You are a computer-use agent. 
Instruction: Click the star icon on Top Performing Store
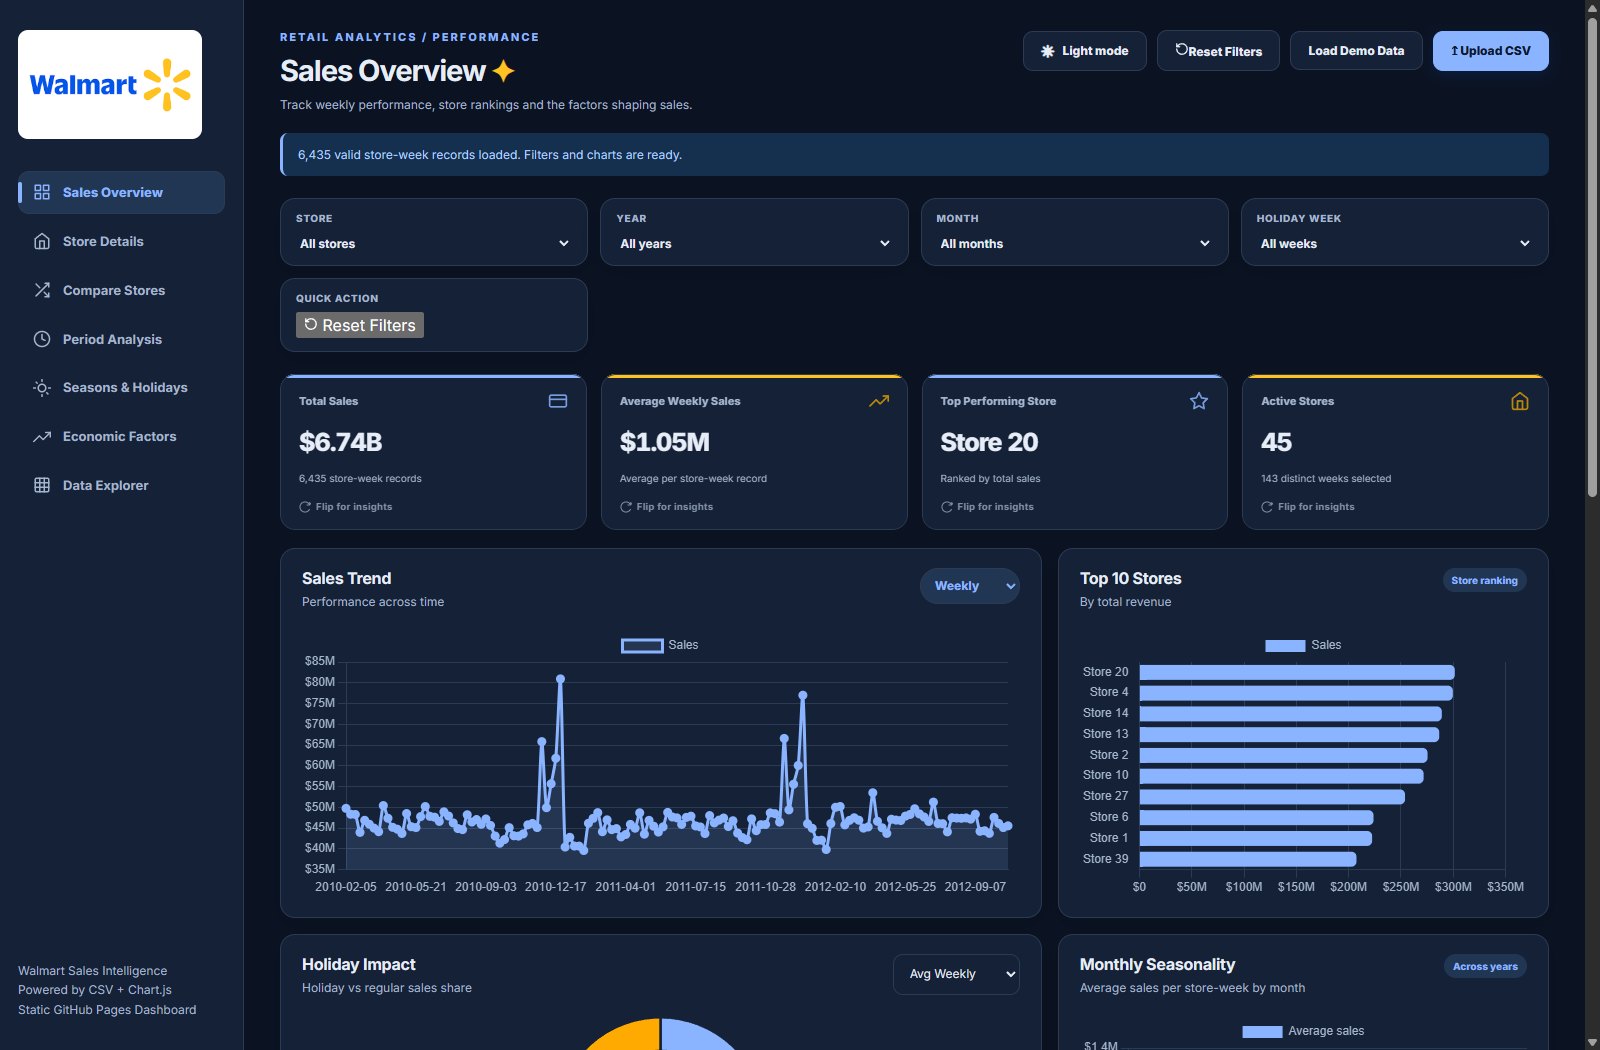(x=1199, y=401)
